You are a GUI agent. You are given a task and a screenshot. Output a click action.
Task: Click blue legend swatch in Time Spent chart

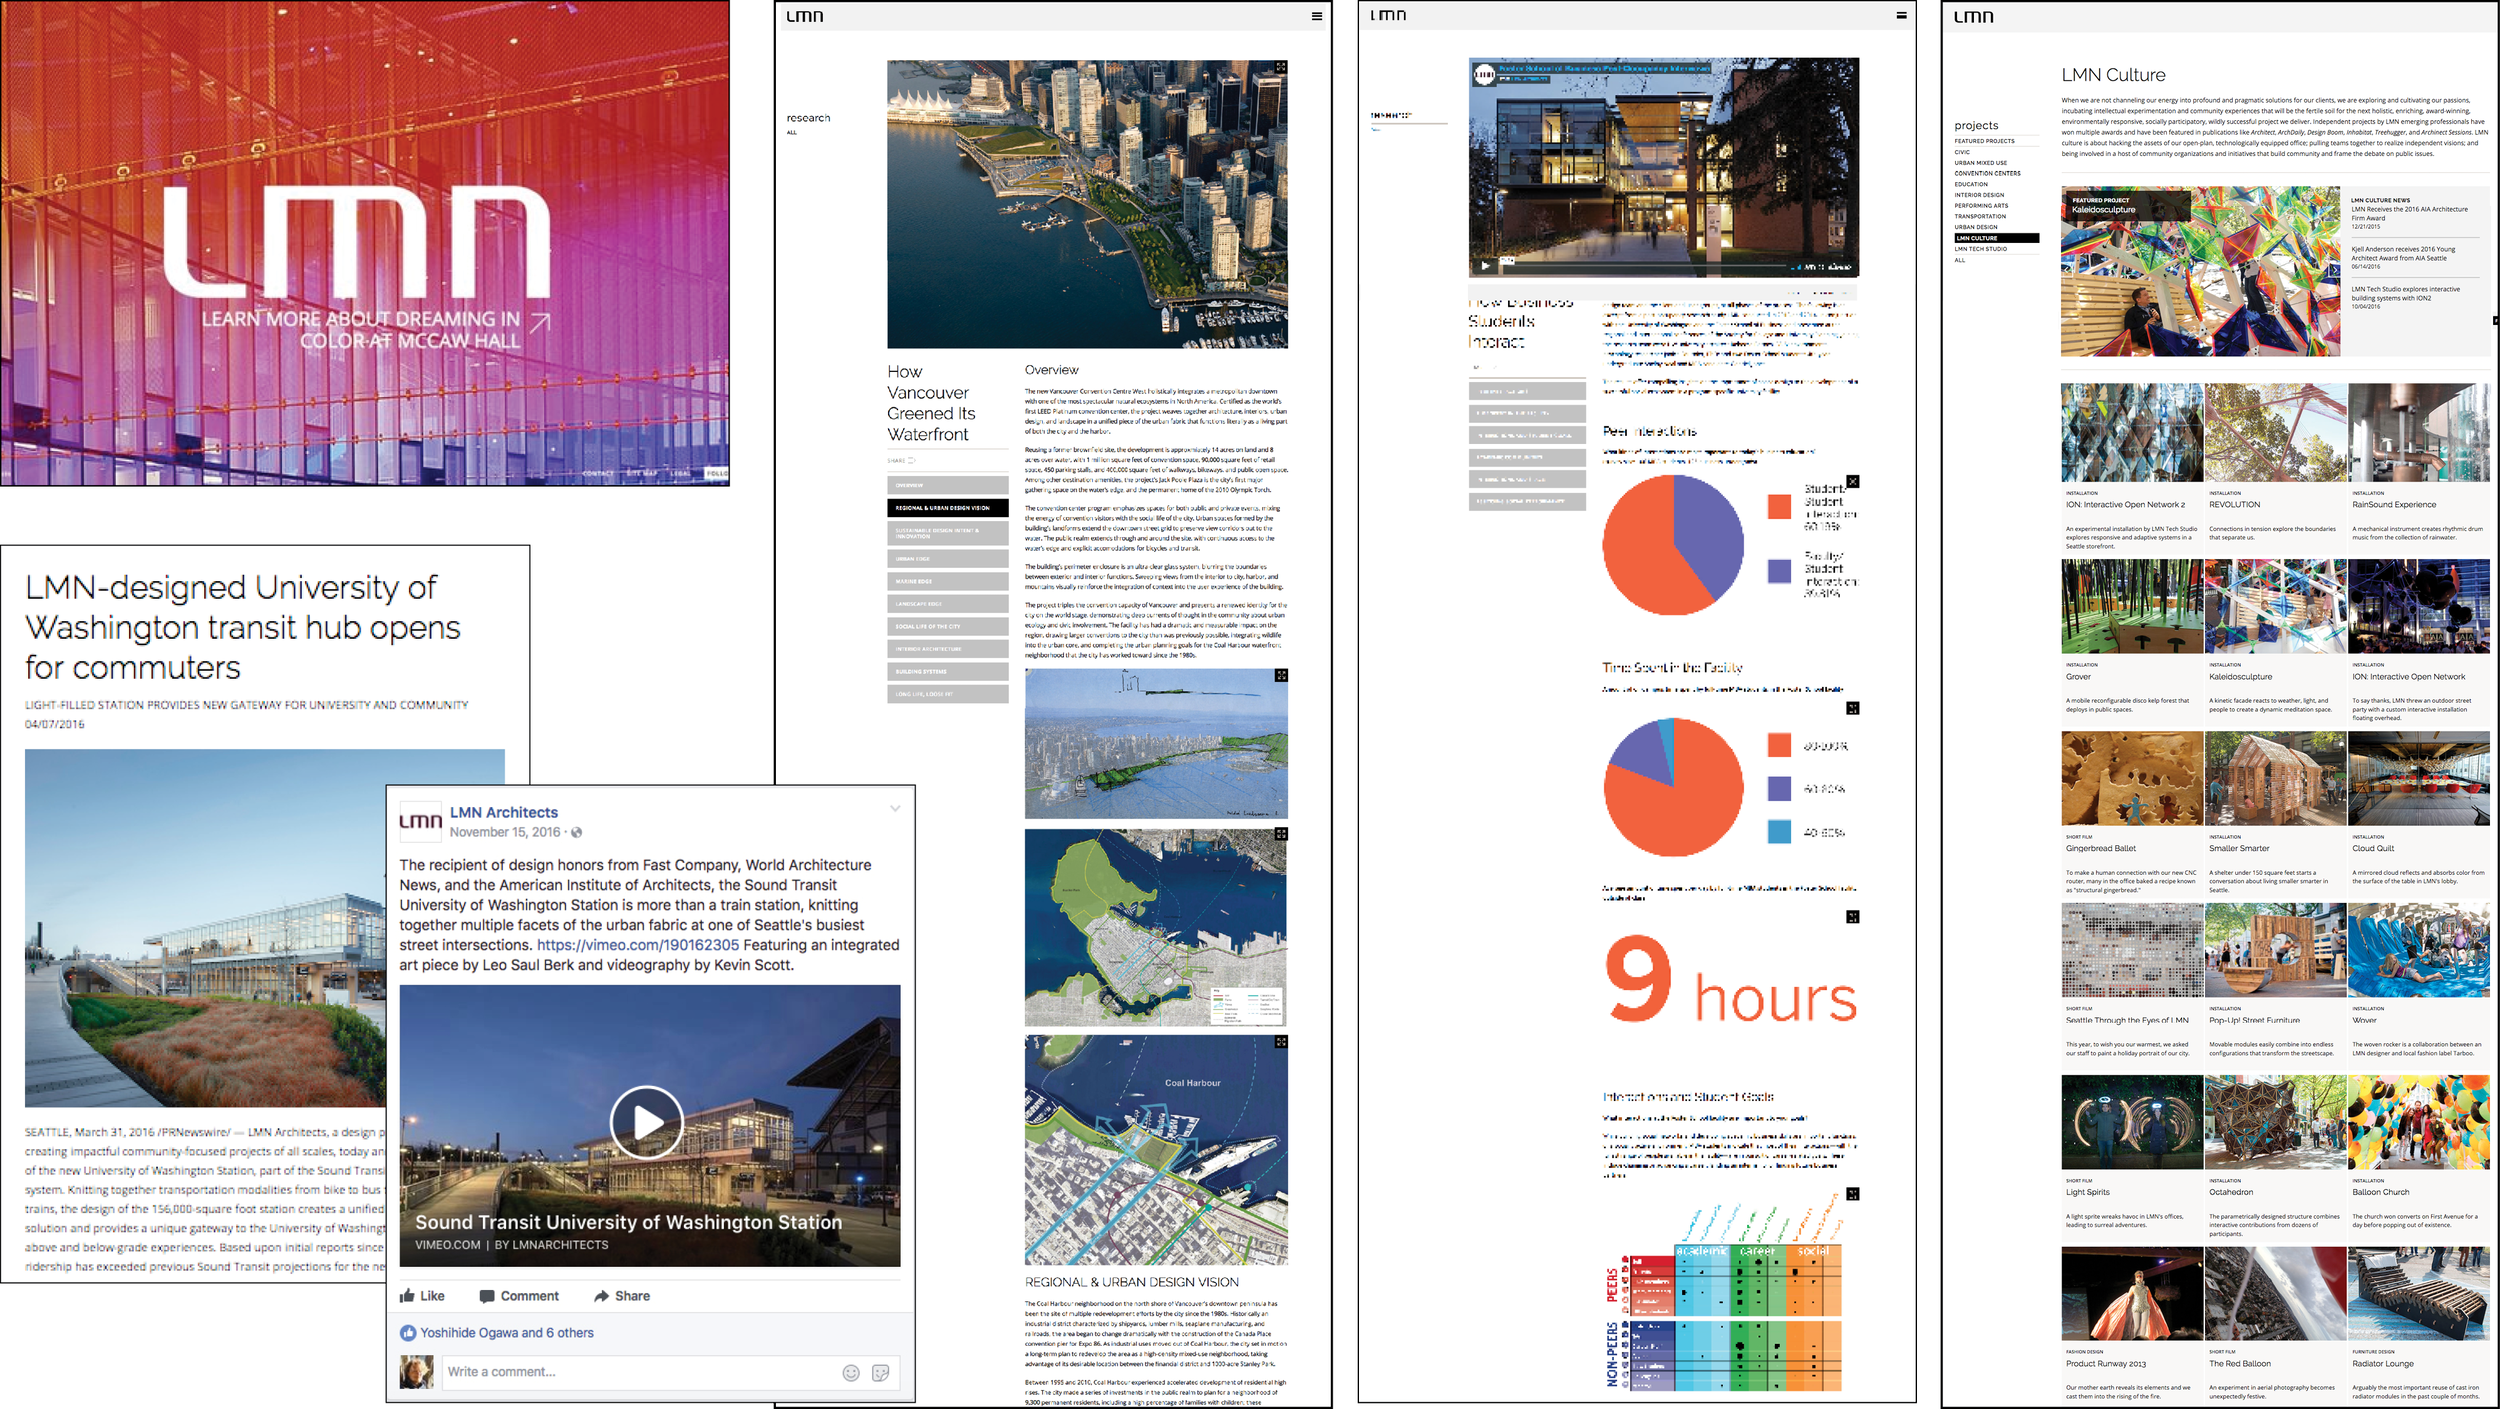point(1779,831)
